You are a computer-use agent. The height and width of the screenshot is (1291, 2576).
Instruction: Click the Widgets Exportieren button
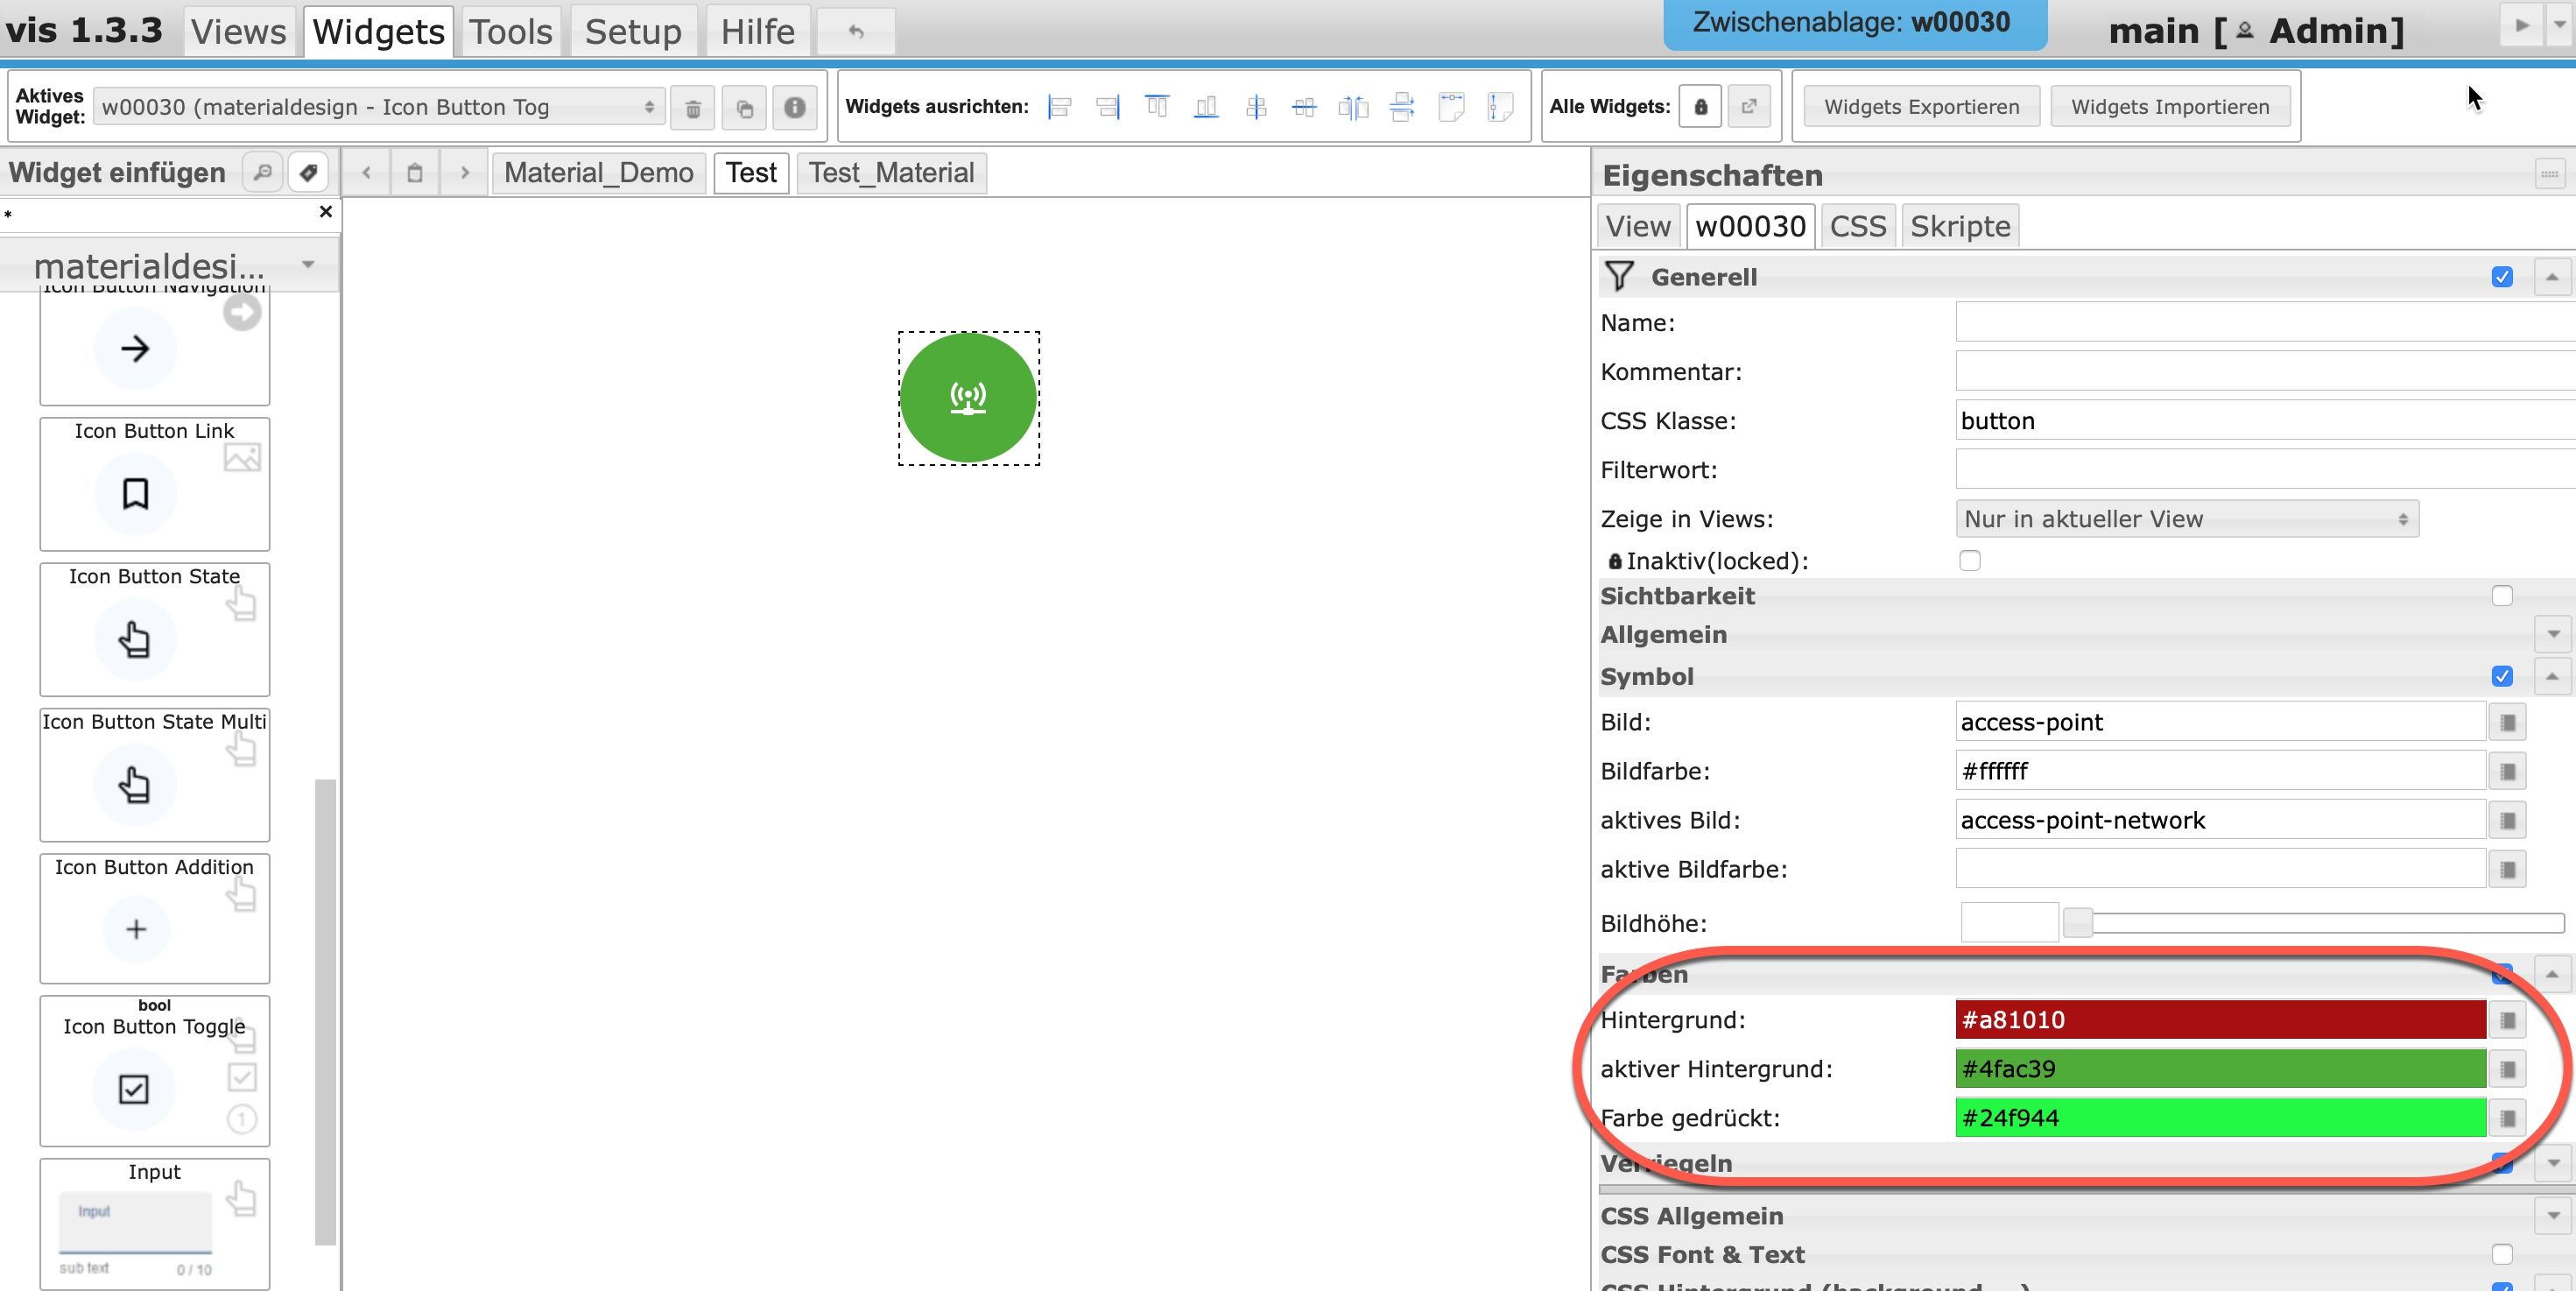pos(1921,107)
